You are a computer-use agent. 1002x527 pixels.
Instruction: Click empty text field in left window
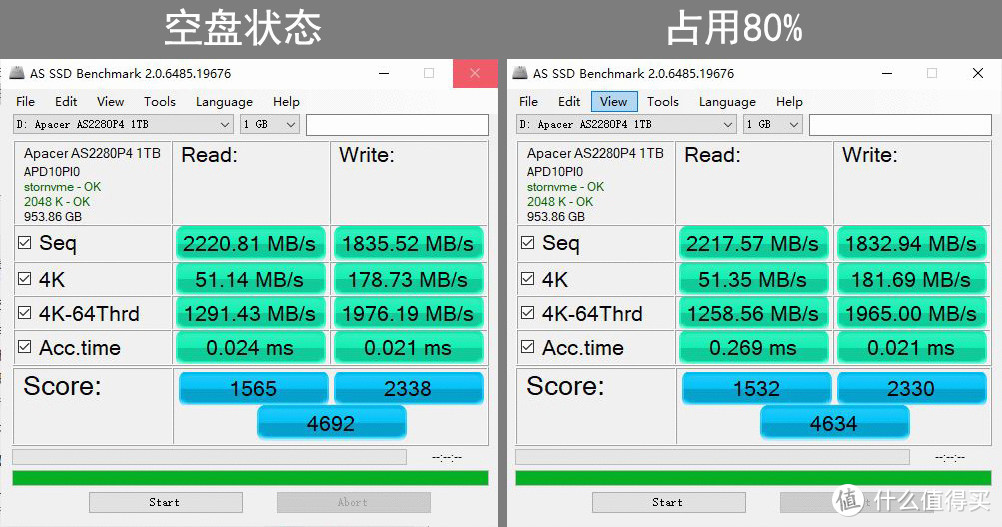pos(397,125)
